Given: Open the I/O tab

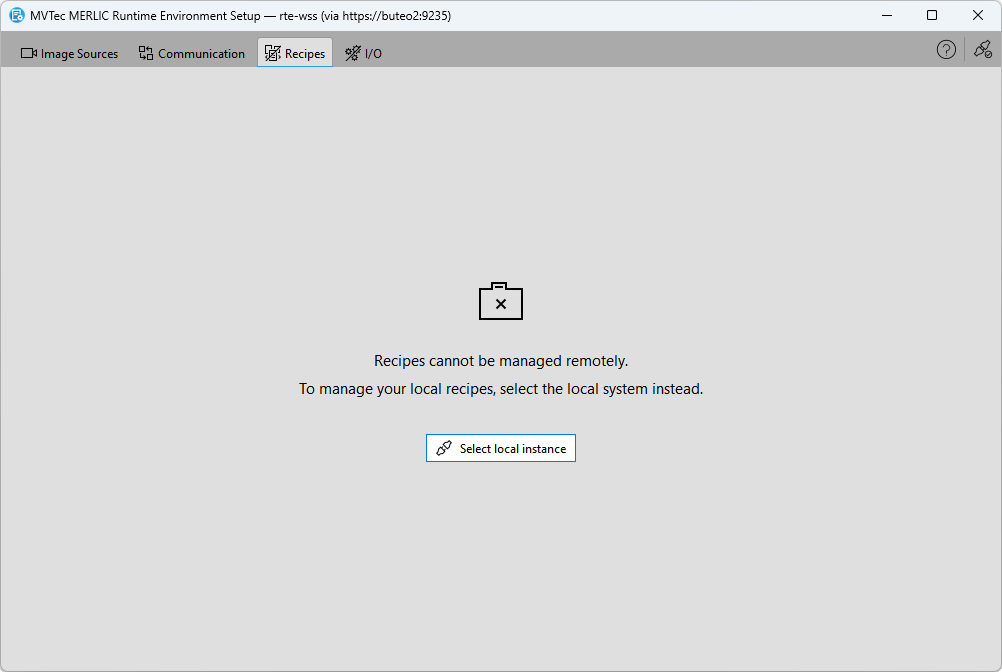Looking at the screenshot, I should (x=363, y=53).
